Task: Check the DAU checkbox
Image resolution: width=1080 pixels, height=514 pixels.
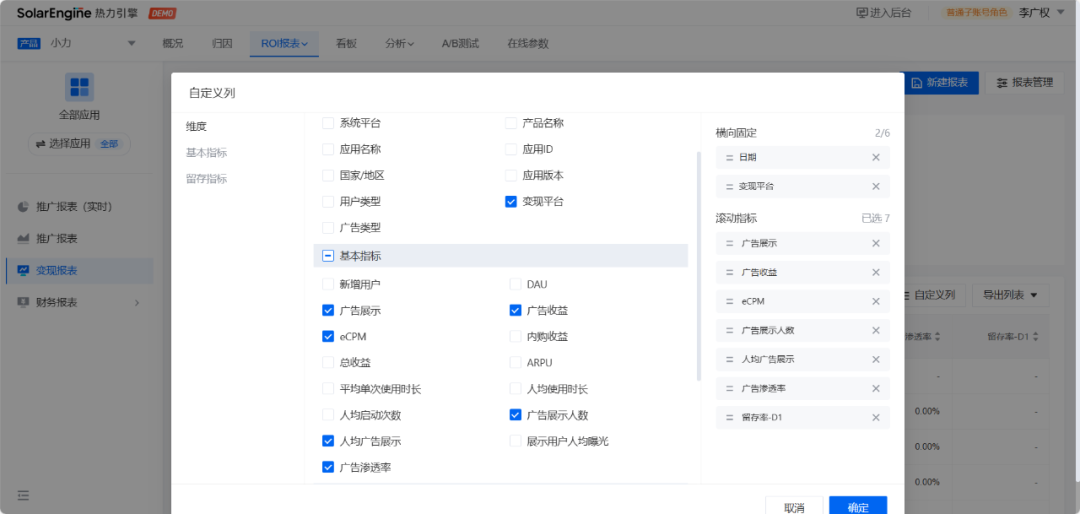Action: click(x=515, y=284)
